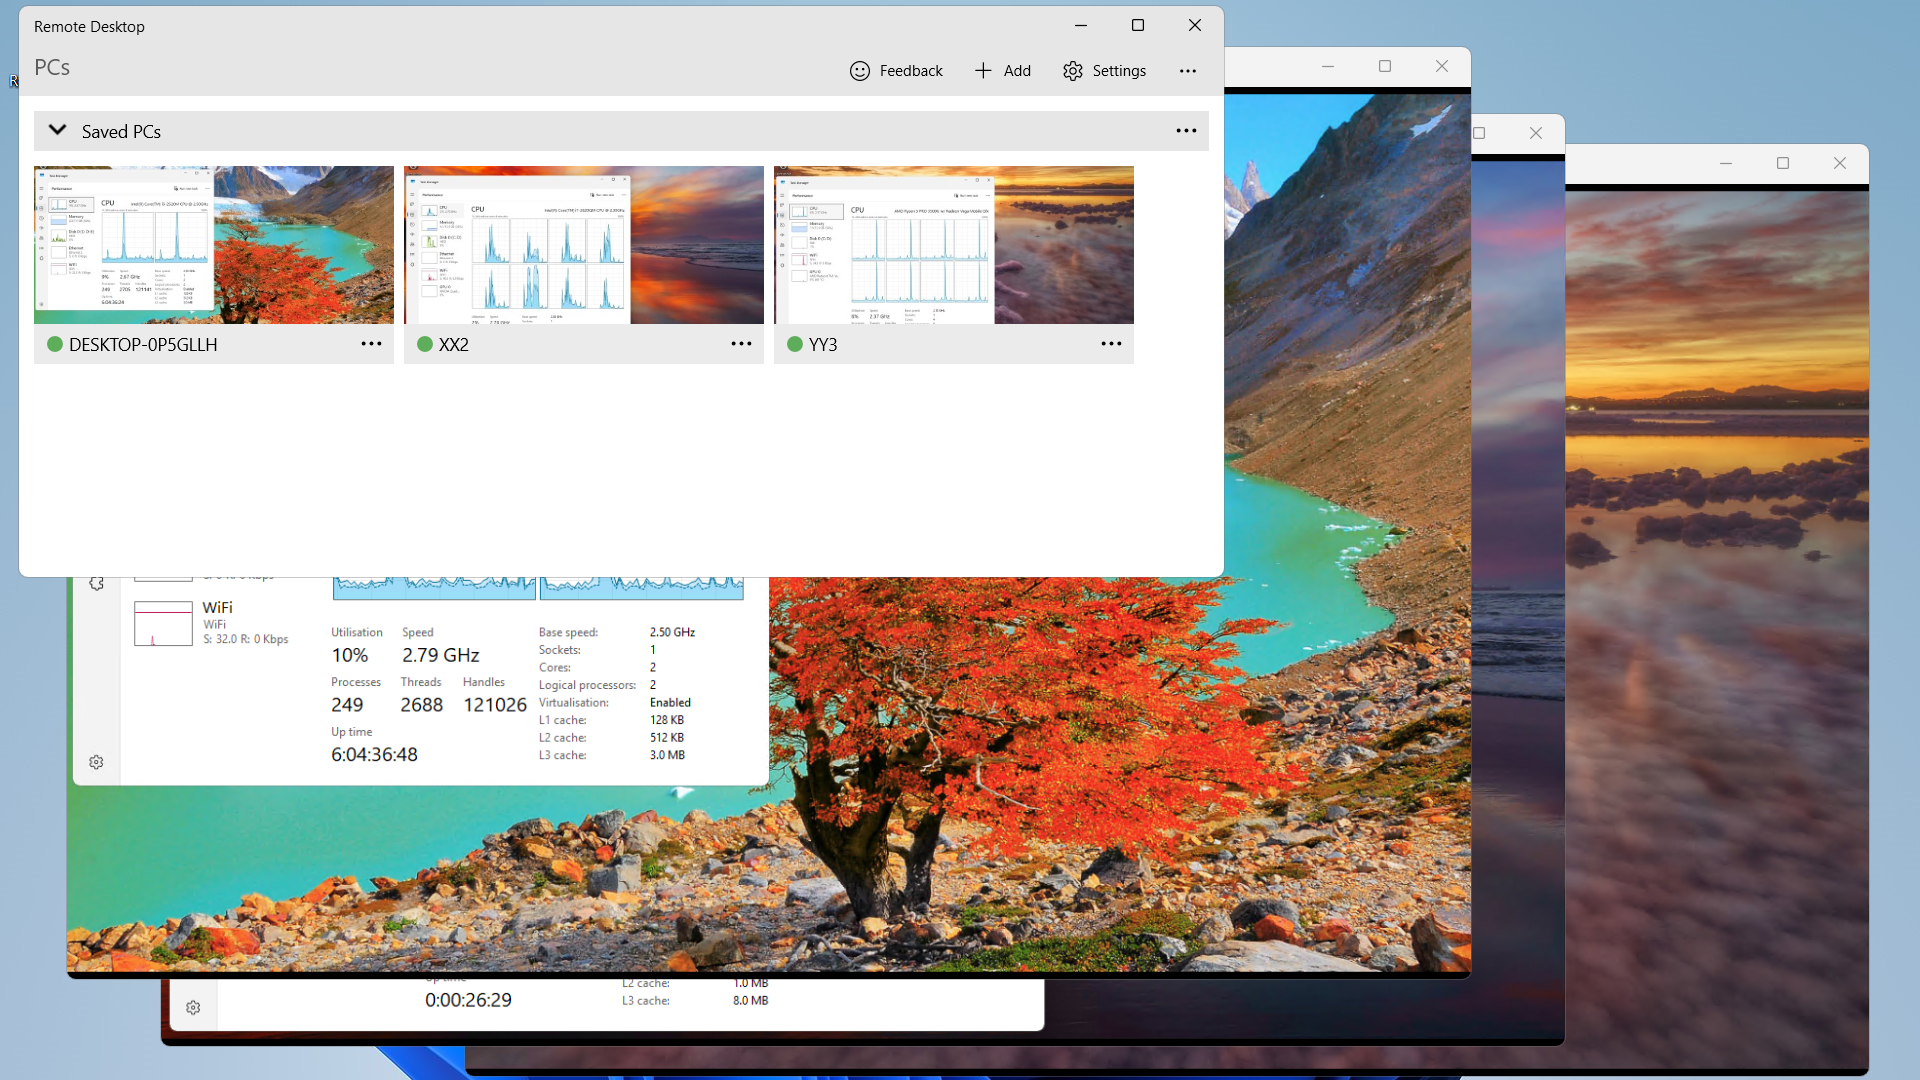Open the XX2 PC thumbnail
The width and height of the screenshot is (1920, 1080).
pyautogui.click(x=583, y=245)
